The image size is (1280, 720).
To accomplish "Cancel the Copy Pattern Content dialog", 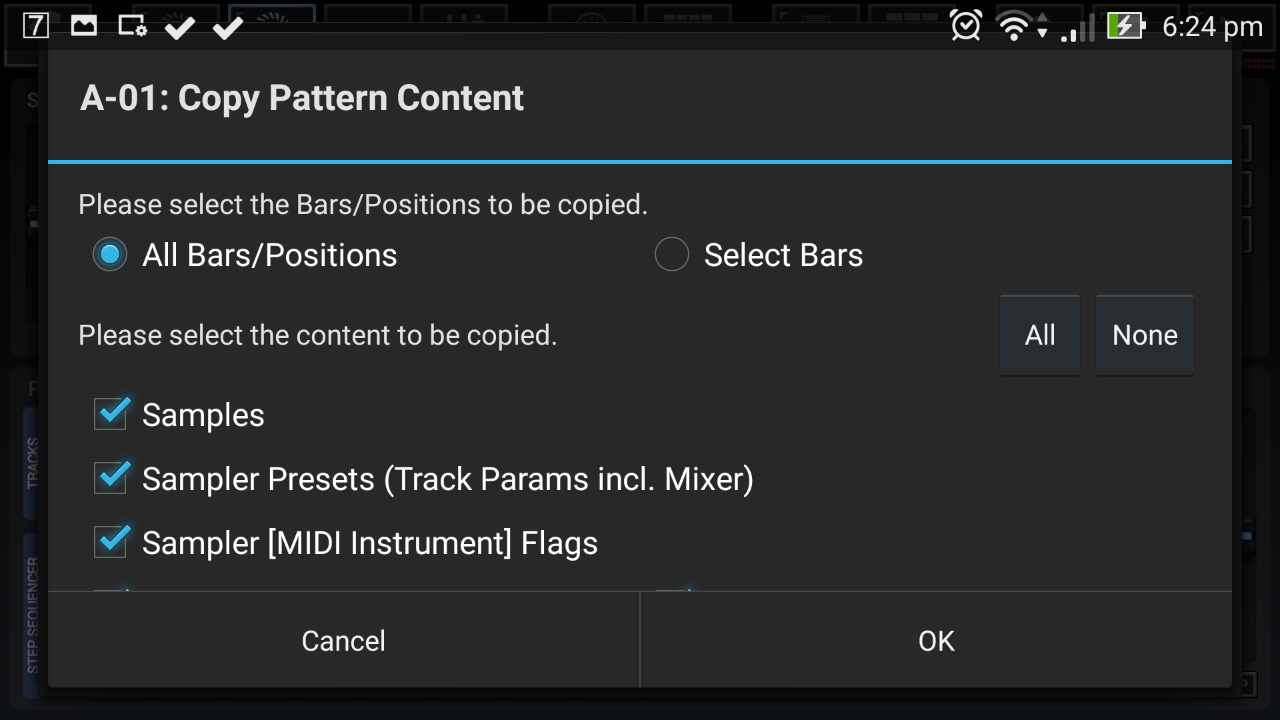I will tap(343, 641).
